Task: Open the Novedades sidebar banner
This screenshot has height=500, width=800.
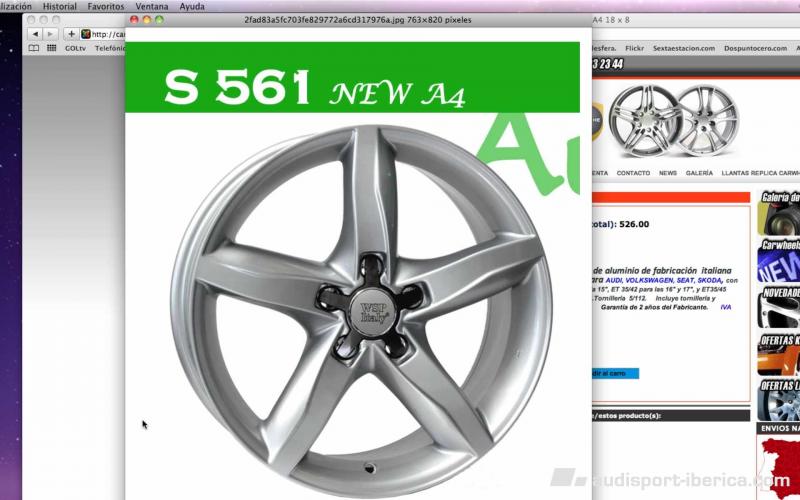Action: tap(779, 307)
